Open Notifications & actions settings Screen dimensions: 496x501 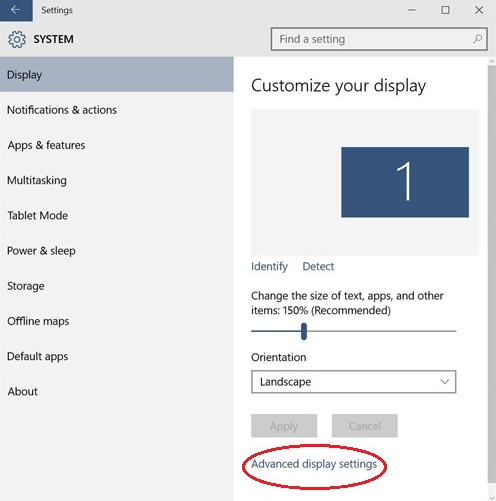[117, 110]
